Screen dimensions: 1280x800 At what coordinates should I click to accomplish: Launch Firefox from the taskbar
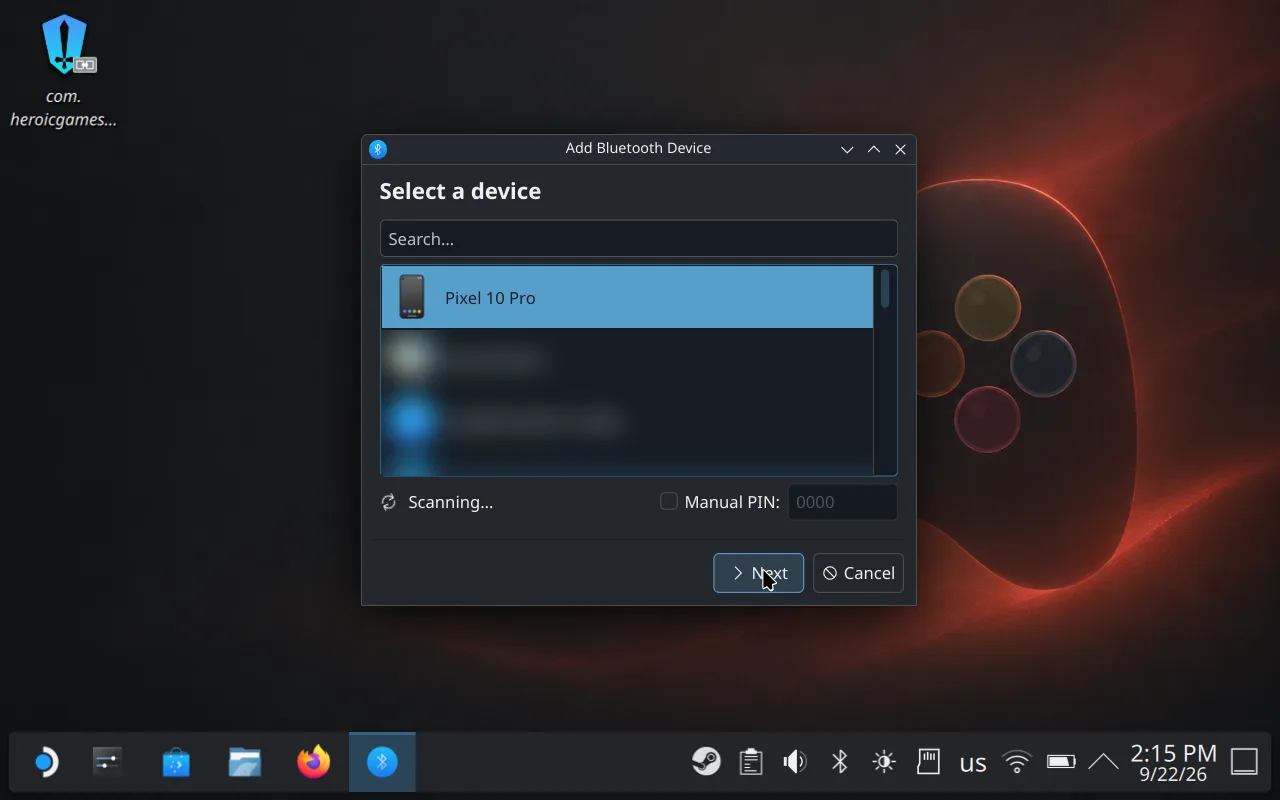313,763
